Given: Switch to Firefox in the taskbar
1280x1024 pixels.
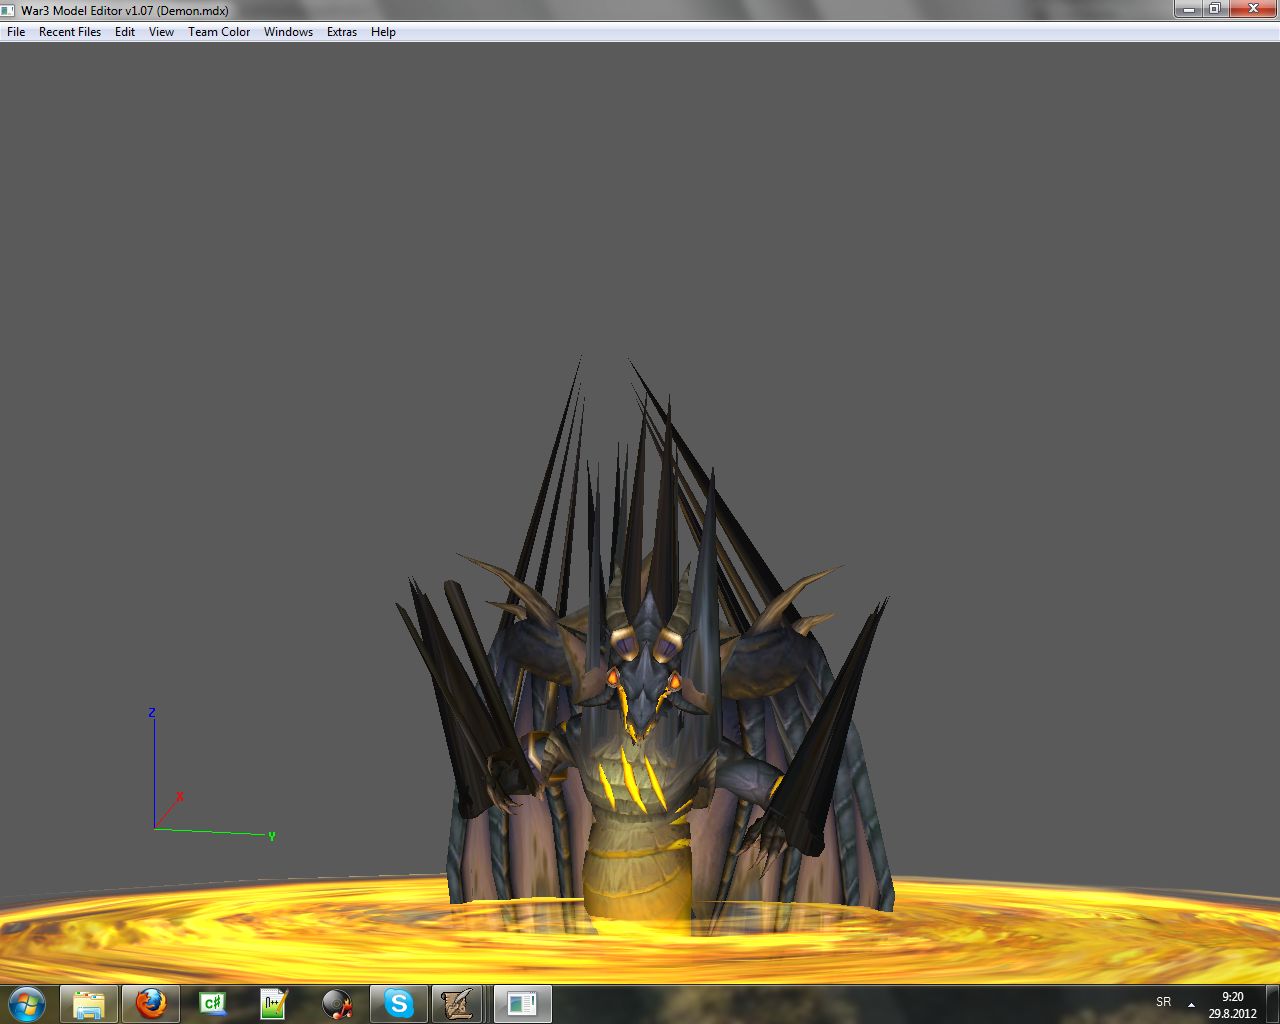Looking at the screenshot, I should 151,1004.
